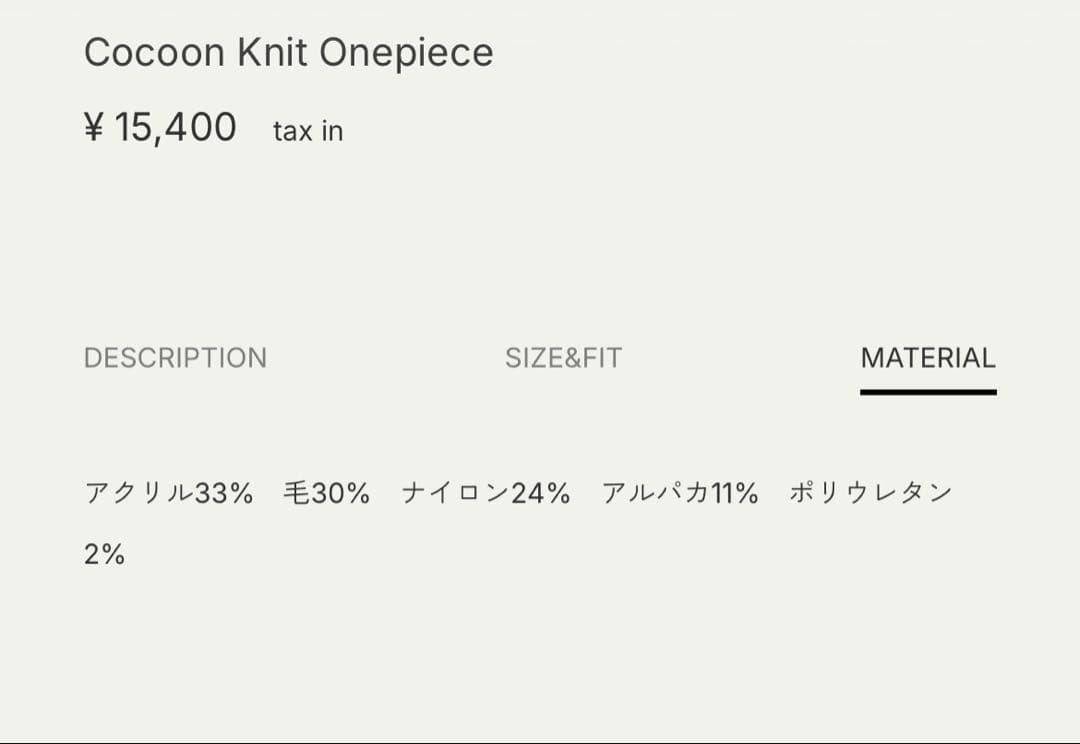View DESCRIPTION section details

pos(176,358)
